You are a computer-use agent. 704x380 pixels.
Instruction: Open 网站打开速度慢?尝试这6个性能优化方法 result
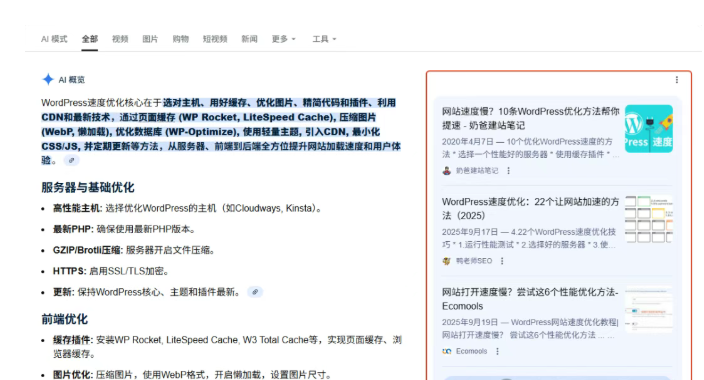pyautogui.click(x=530, y=299)
